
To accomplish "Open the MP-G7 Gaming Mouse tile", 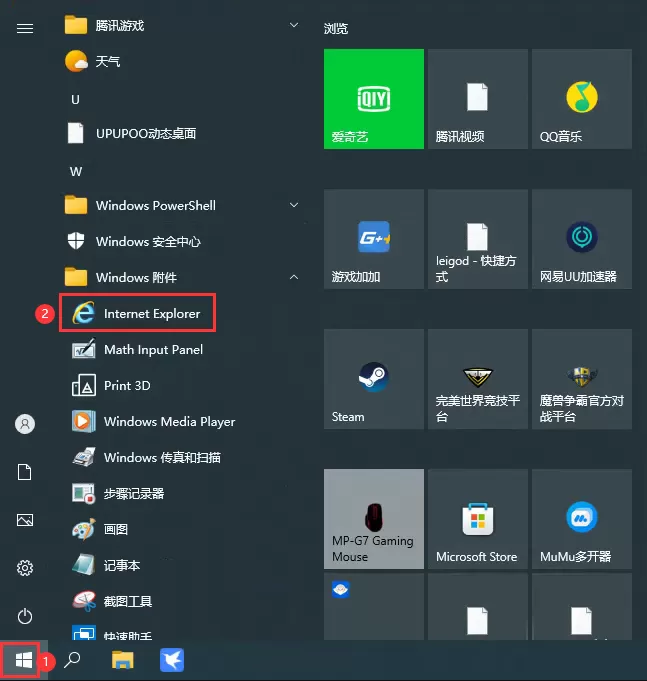I will click(x=374, y=519).
